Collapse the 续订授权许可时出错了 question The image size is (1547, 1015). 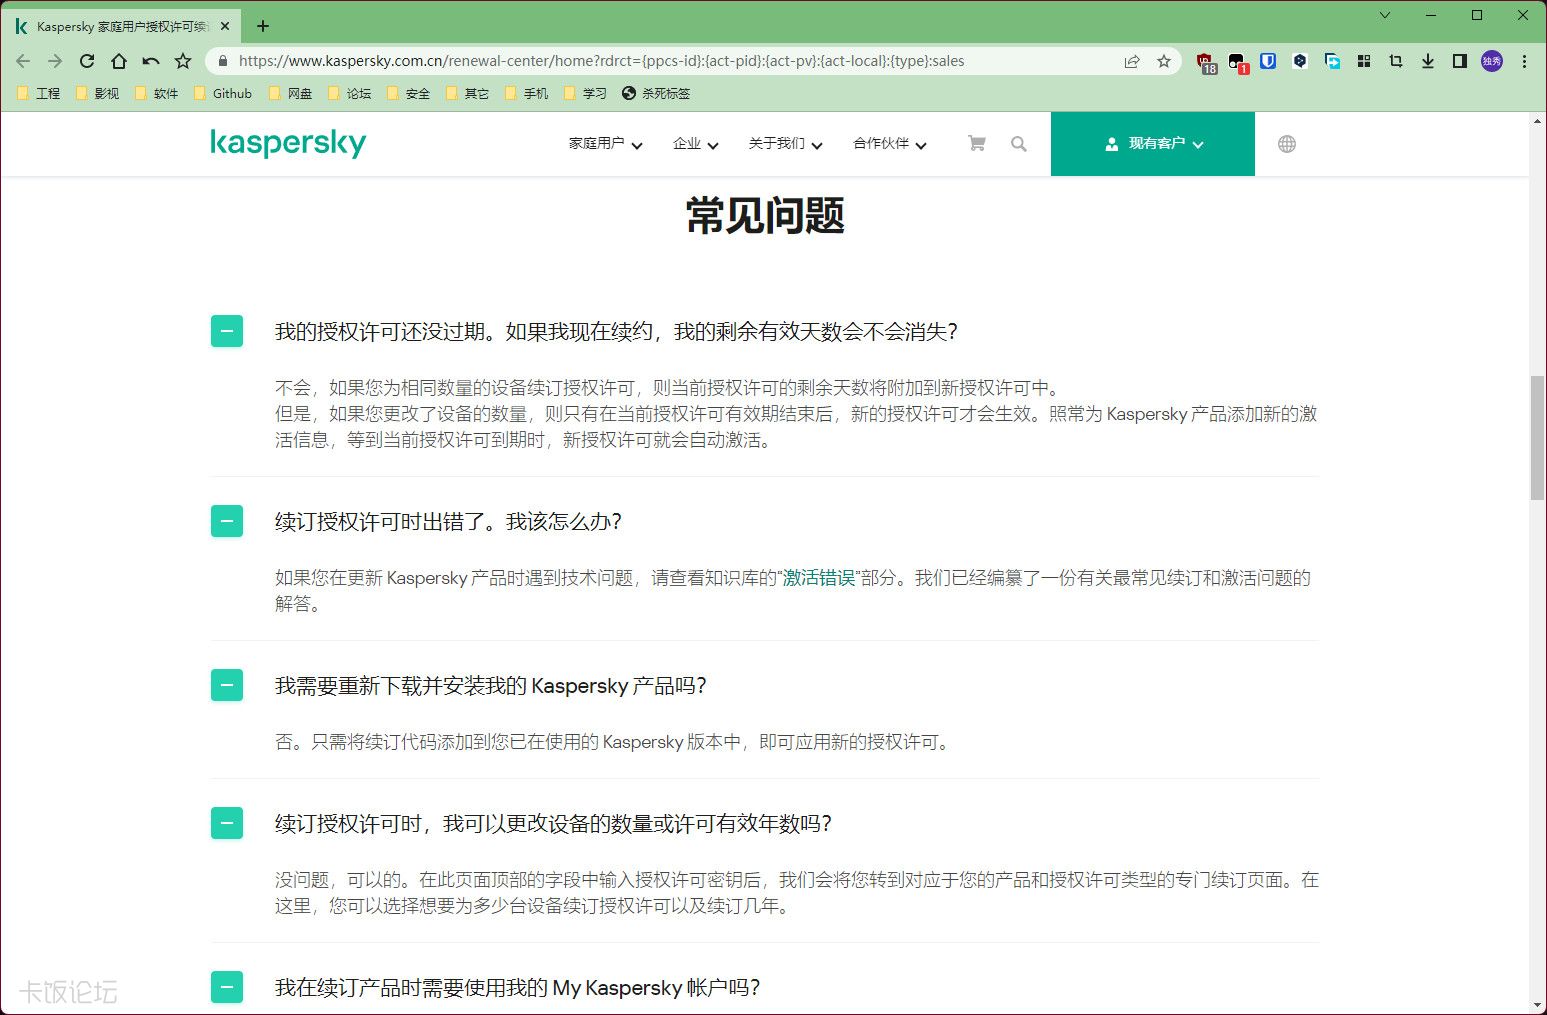point(227,521)
